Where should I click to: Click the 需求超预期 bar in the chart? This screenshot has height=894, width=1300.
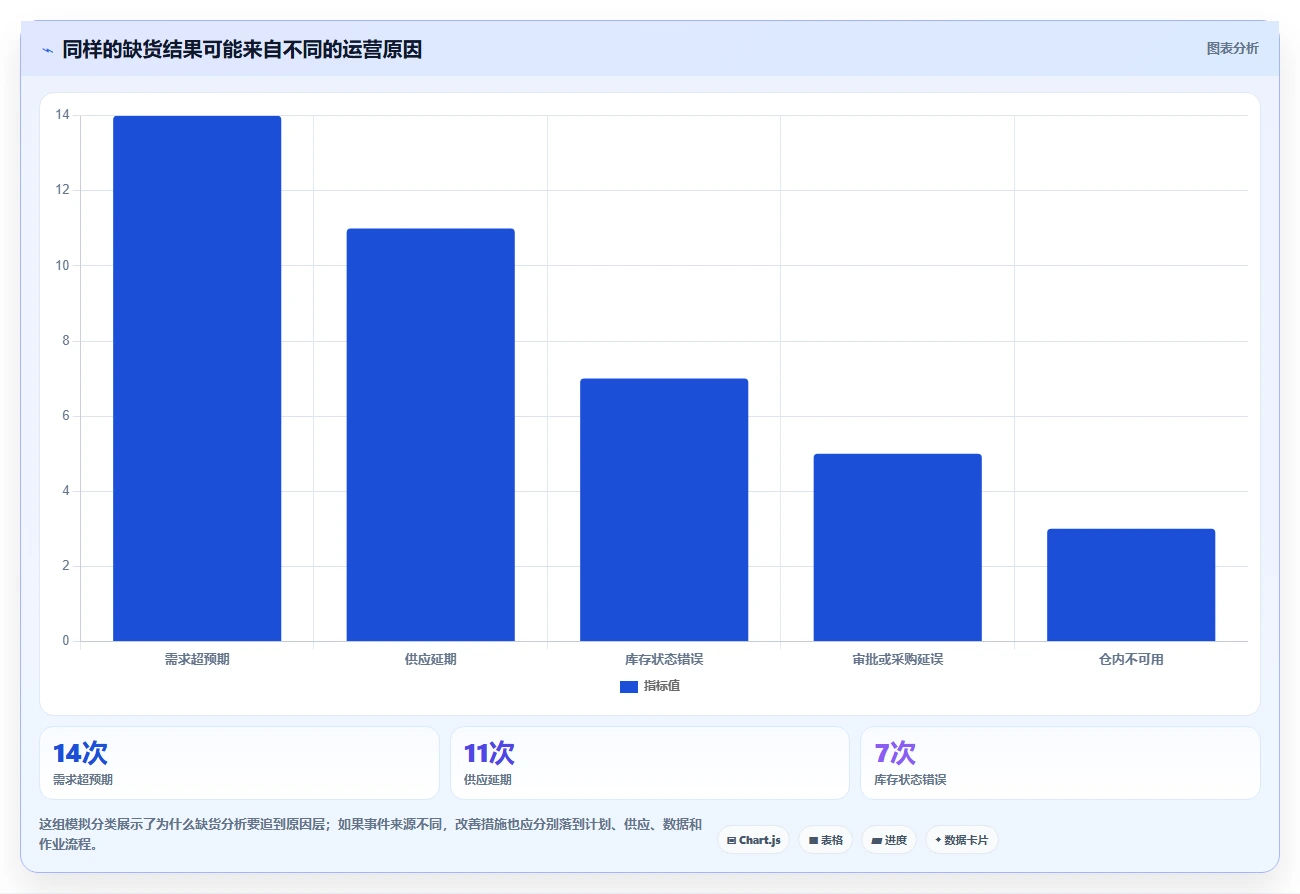197,378
